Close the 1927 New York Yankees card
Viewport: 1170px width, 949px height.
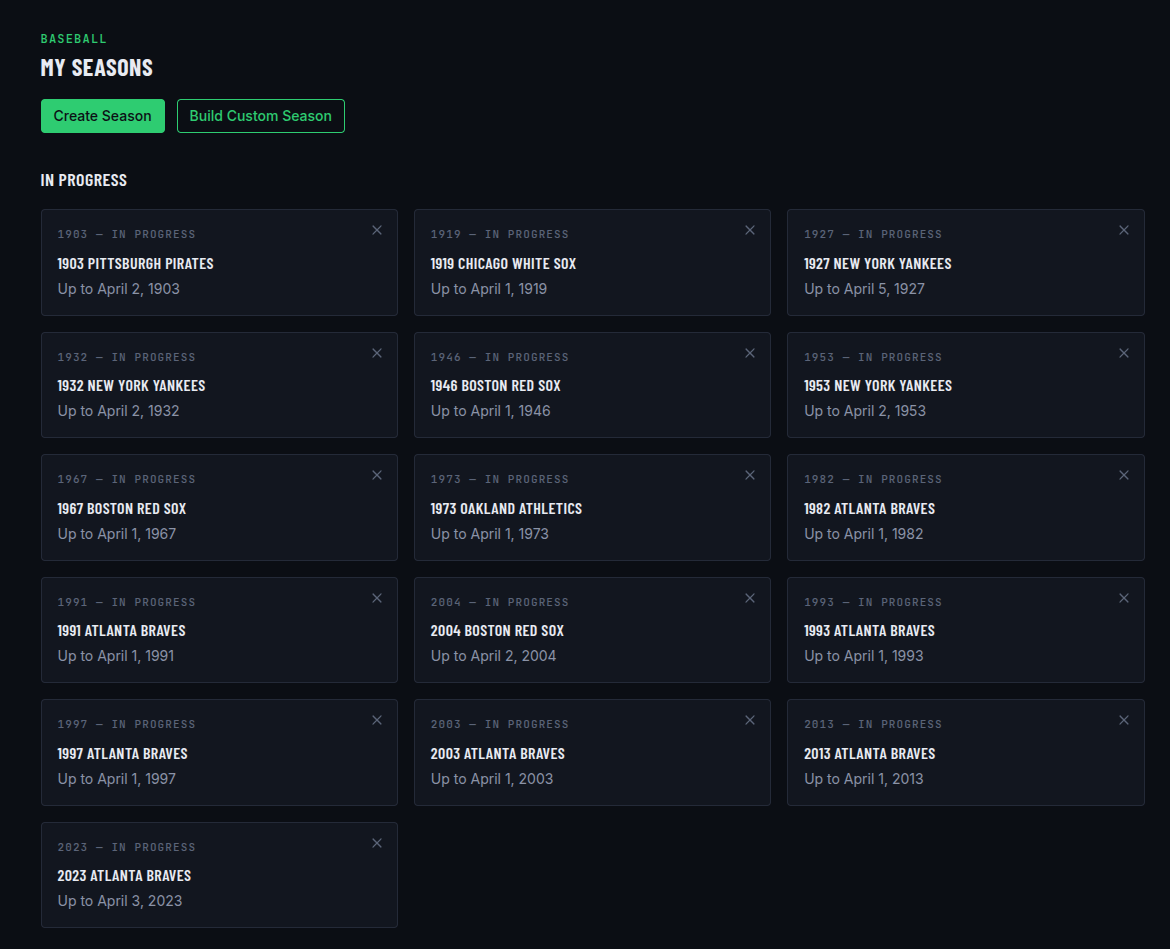pos(1124,231)
